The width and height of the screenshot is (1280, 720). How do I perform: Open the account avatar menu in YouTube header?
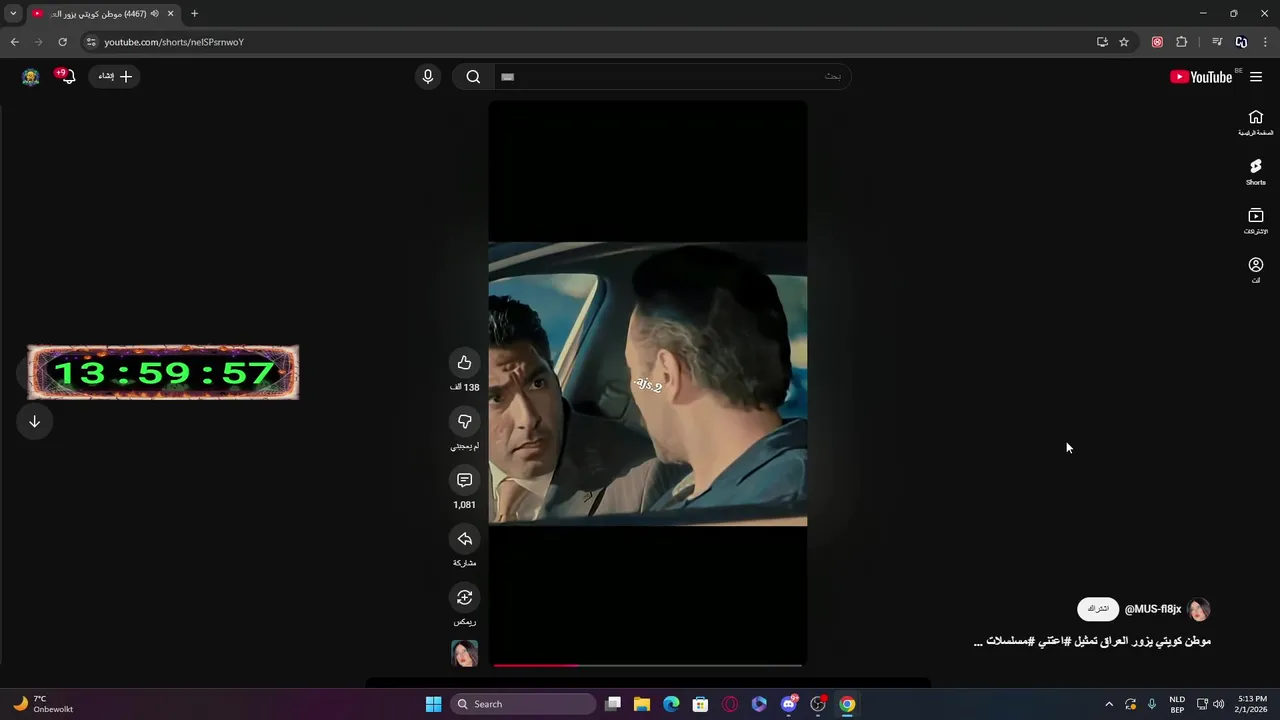[x=31, y=77]
